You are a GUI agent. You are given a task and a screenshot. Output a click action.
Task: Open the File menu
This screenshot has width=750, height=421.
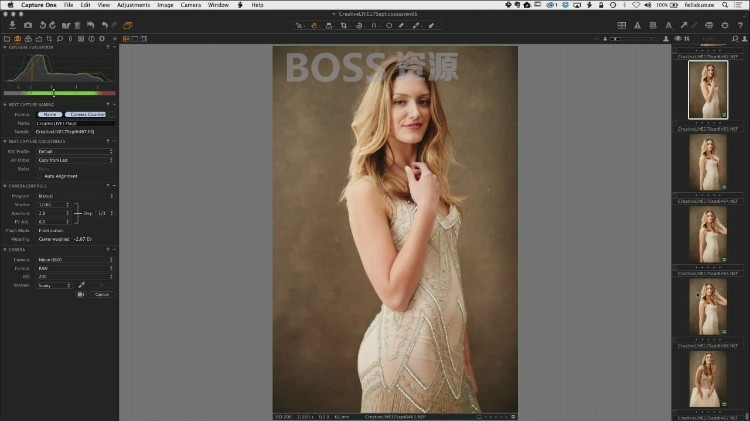click(68, 5)
